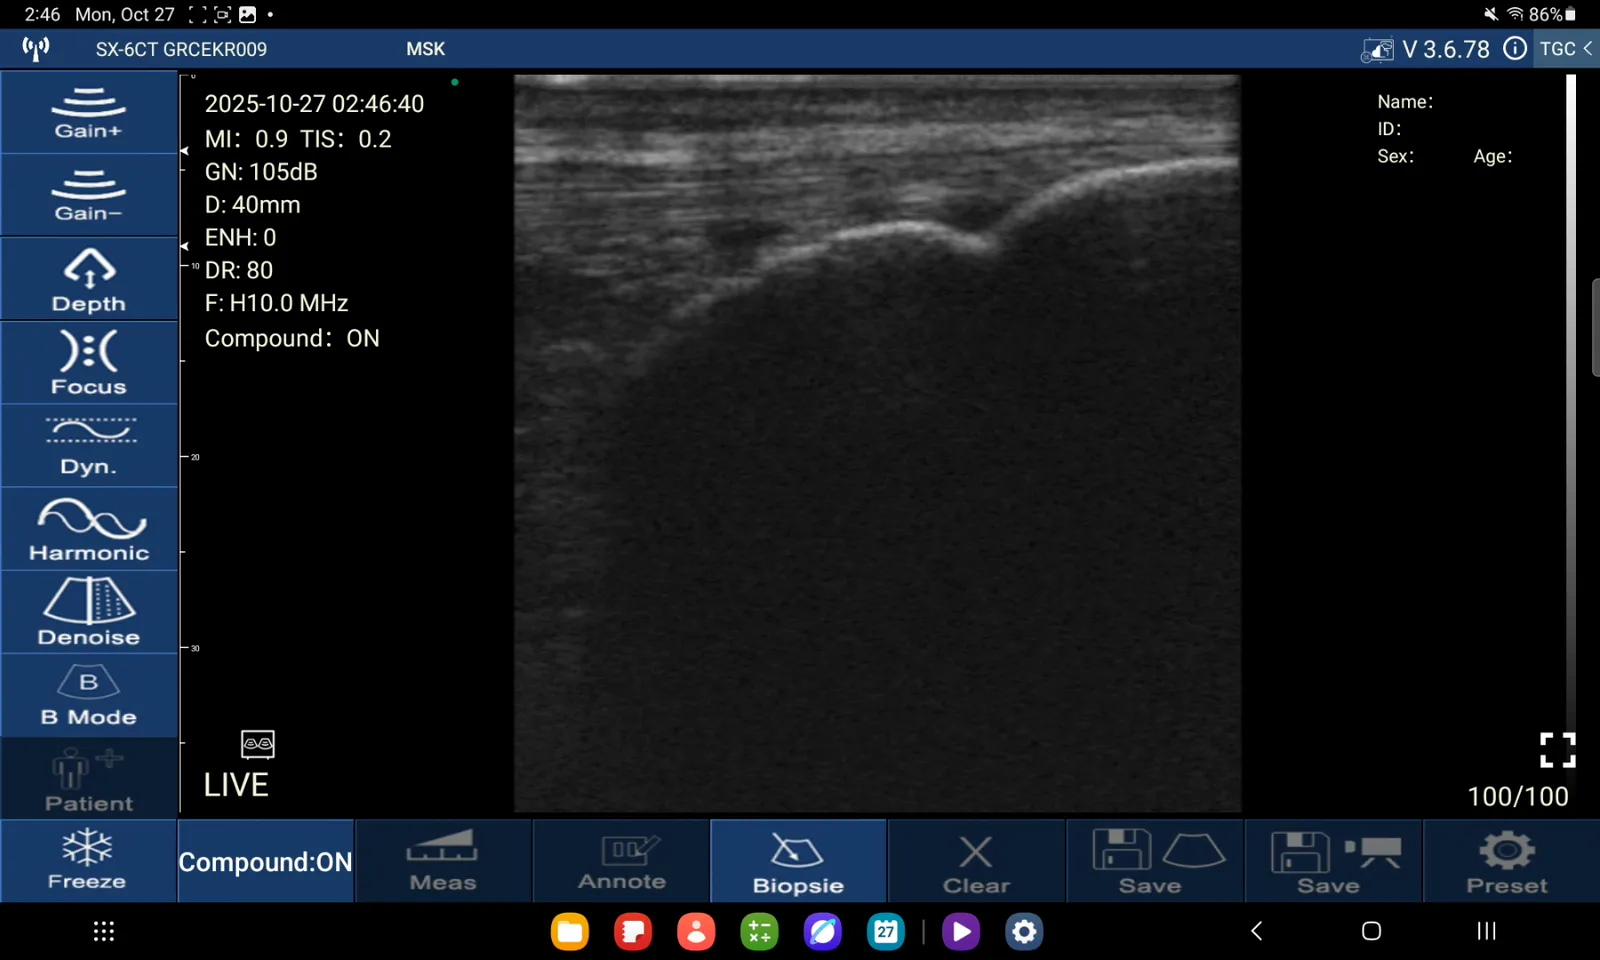
Task: Click the cine loop icon above LIVE
Action: pyautogui.click(x=258, y=744)
